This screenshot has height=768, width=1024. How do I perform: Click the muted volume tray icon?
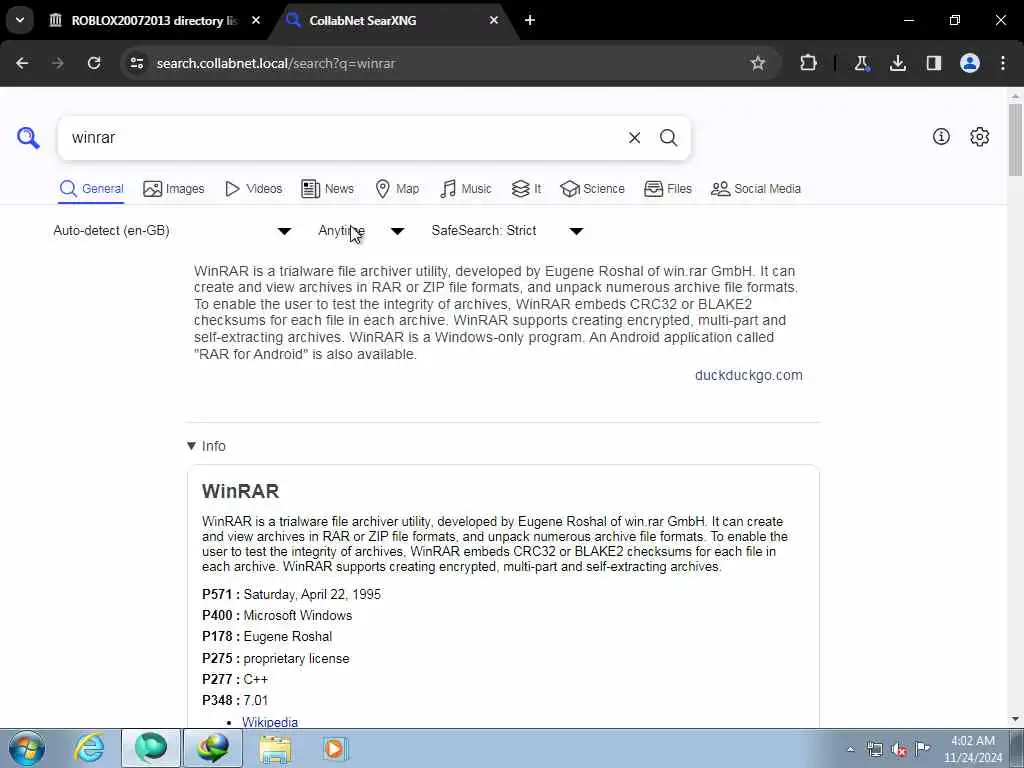899,749
